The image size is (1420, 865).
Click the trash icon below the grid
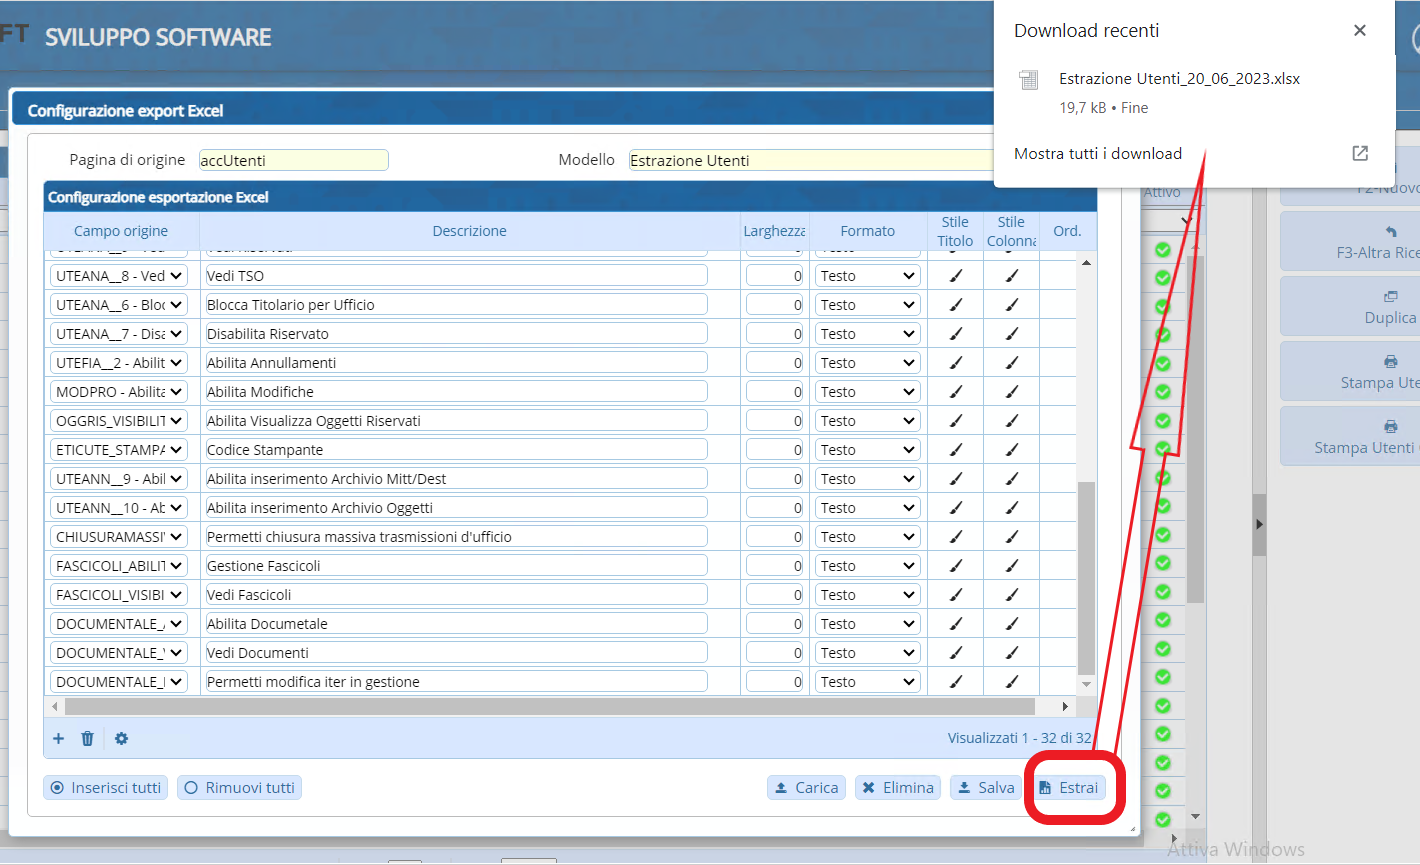click(87, 738)
